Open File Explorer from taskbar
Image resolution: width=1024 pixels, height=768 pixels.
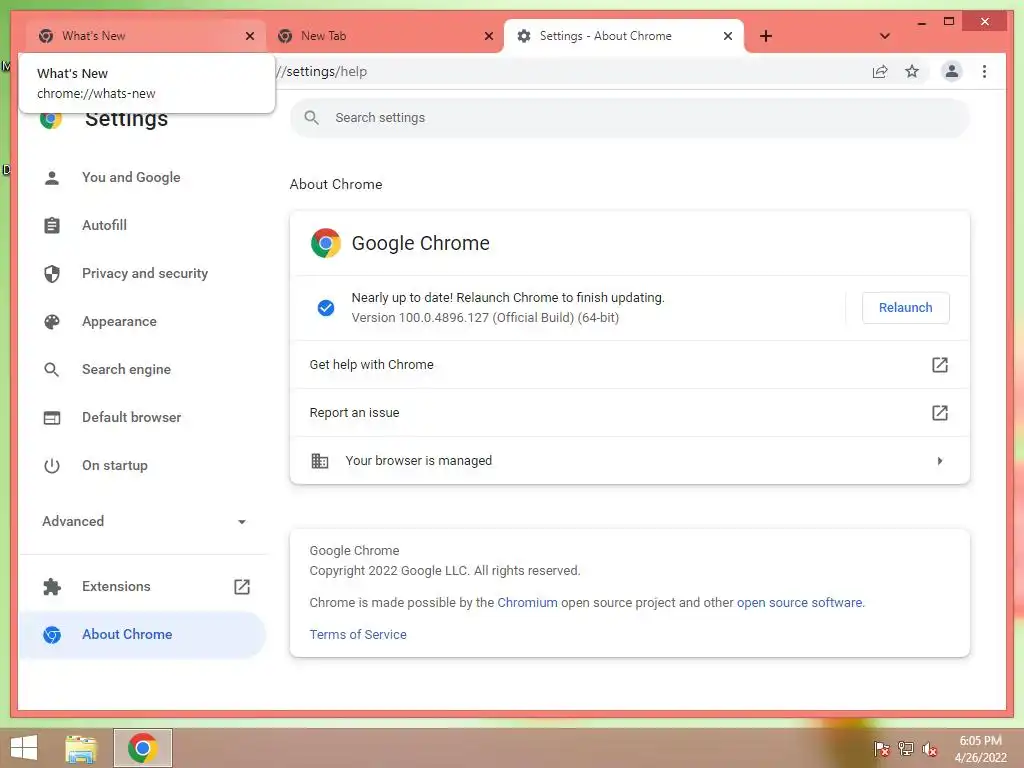coord(81,748)
